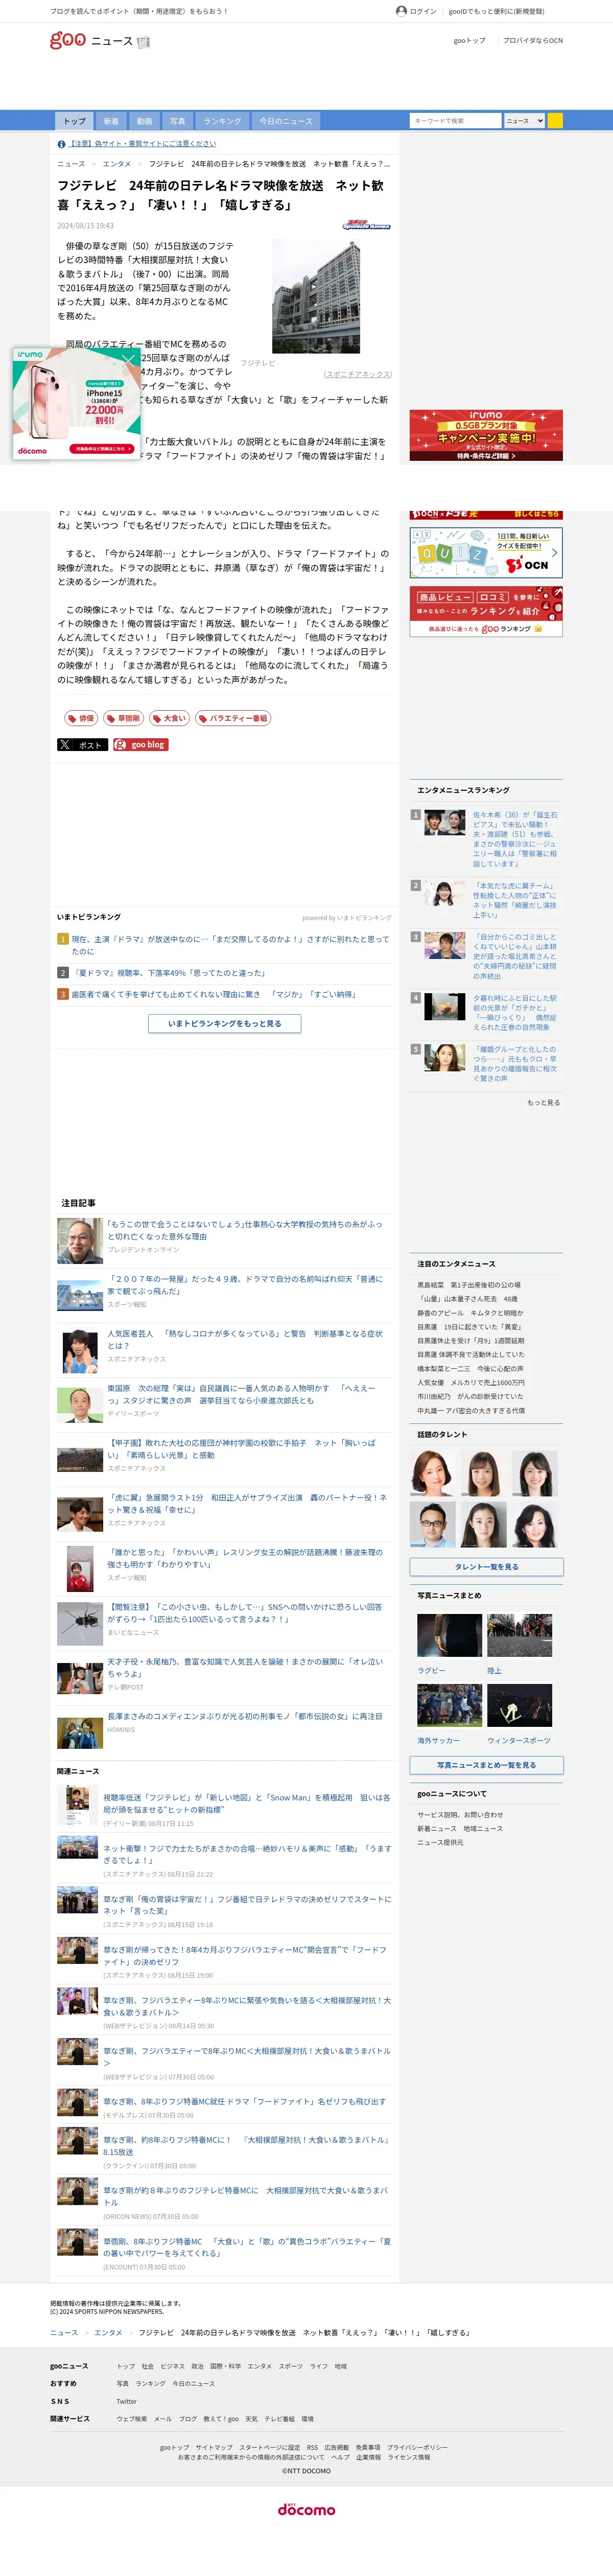Click サイトマップ footer link
Screen dimensions: 613x2576
pos(214,2448)
